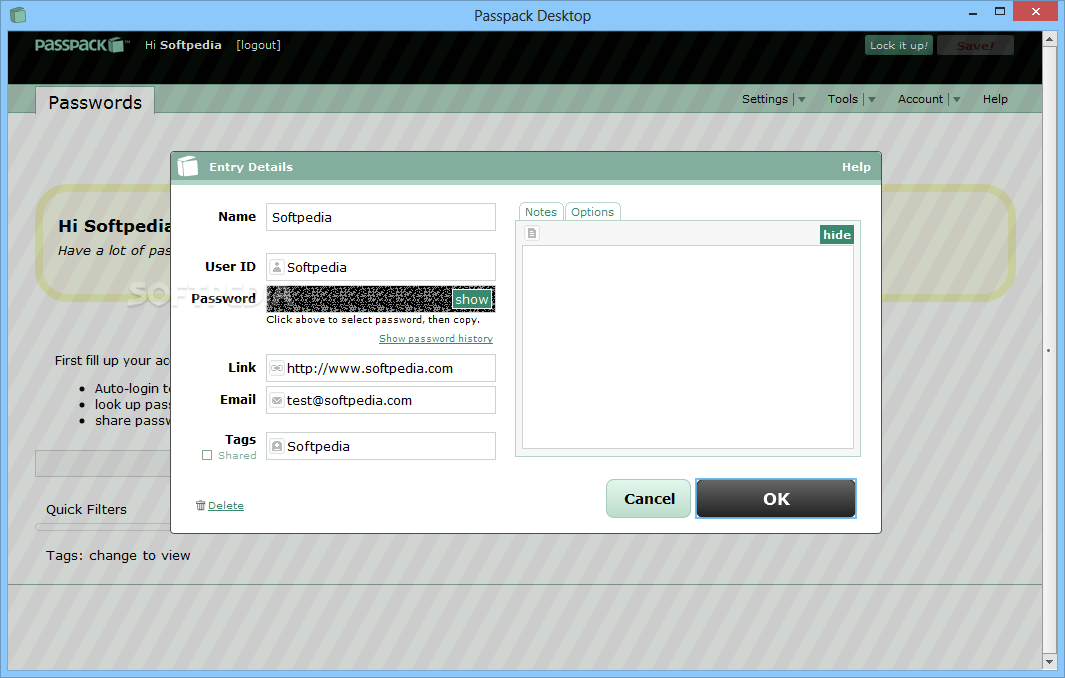Viewport: 1065px width, 678px height.
Task: Switch to the Options tab
Action: (x=592, y=212)
